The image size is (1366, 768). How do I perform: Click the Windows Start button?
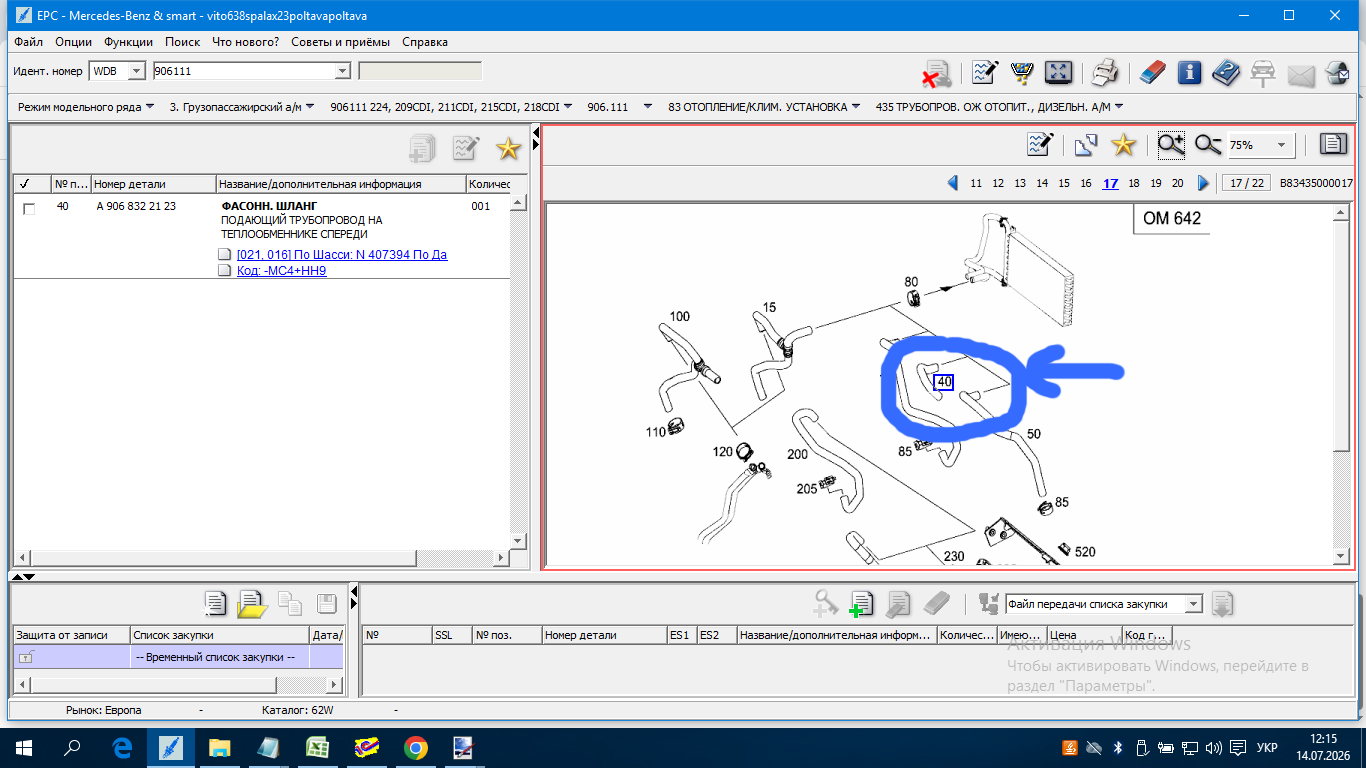pos(24,748)
